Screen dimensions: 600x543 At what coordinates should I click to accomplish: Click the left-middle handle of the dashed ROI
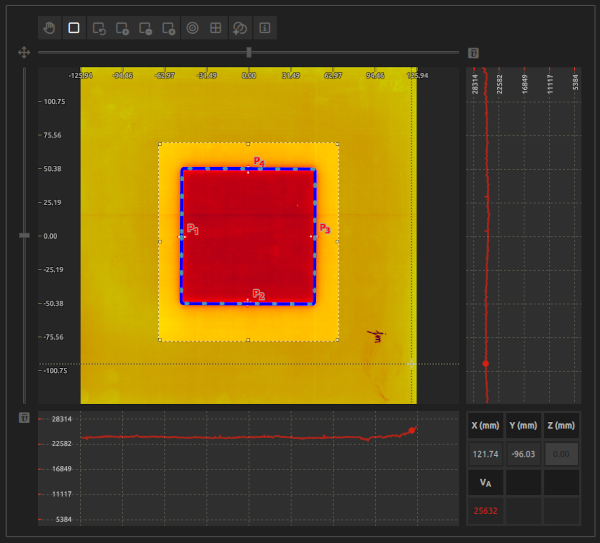[160, 242]
